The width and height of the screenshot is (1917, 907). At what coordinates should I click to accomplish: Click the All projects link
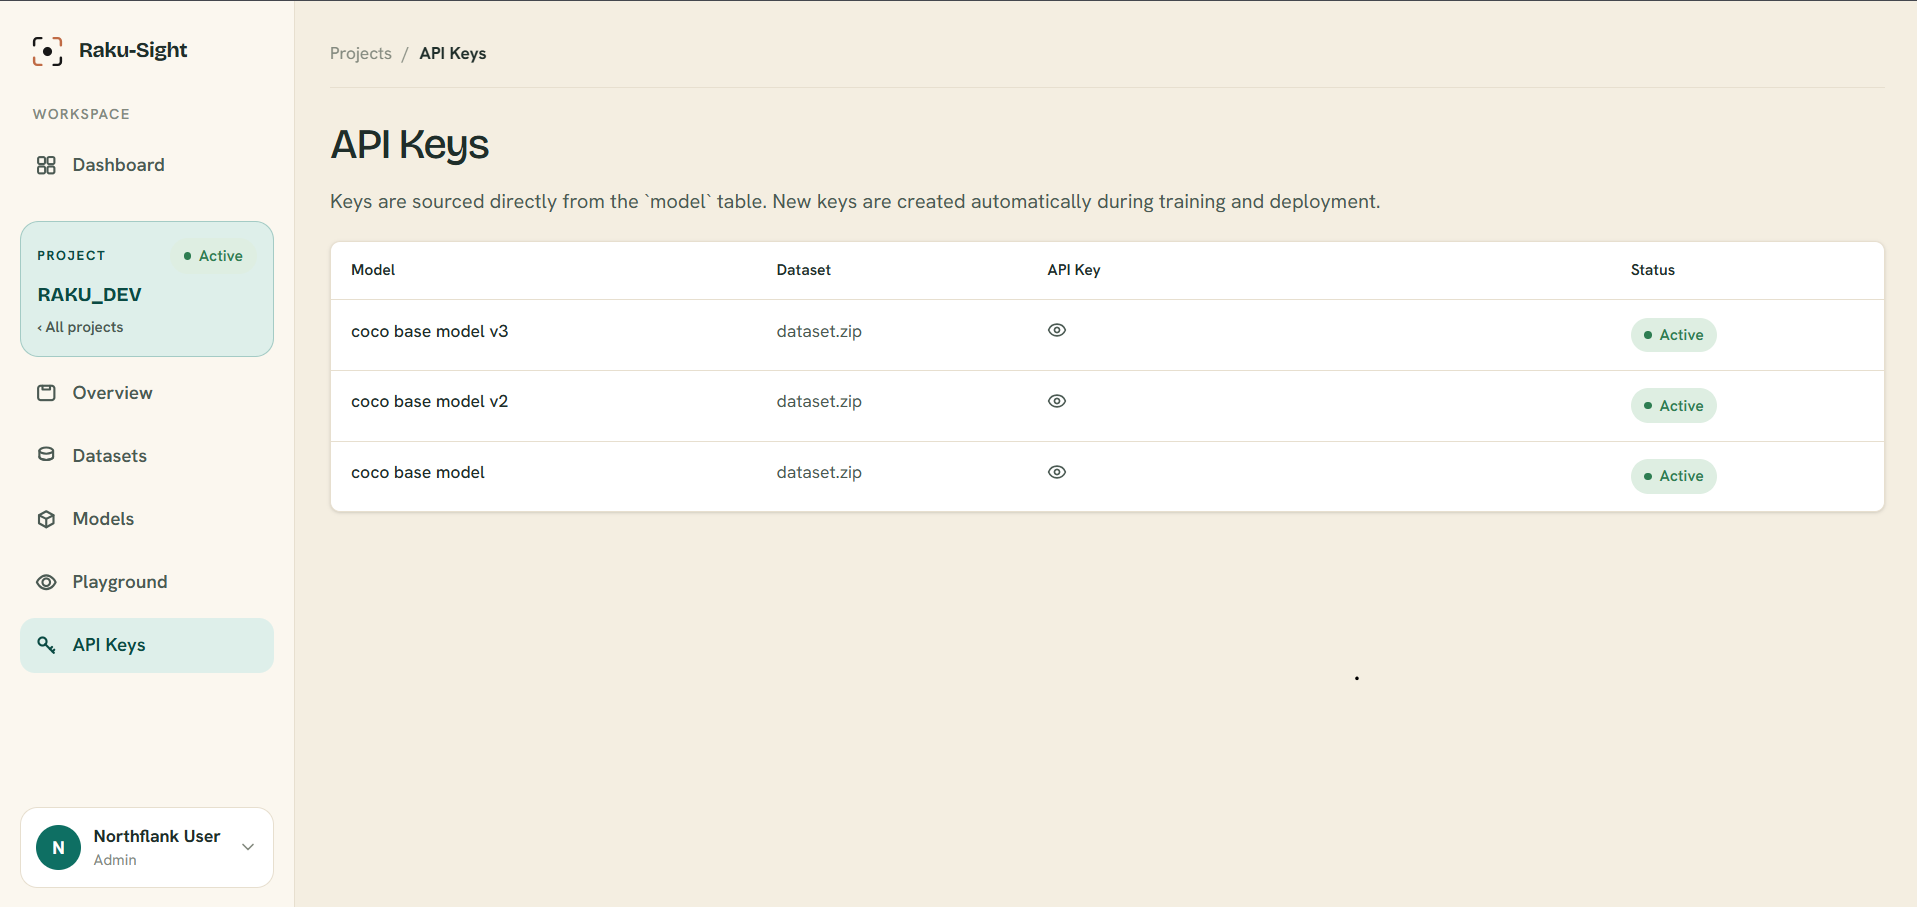tap(80, 327)
